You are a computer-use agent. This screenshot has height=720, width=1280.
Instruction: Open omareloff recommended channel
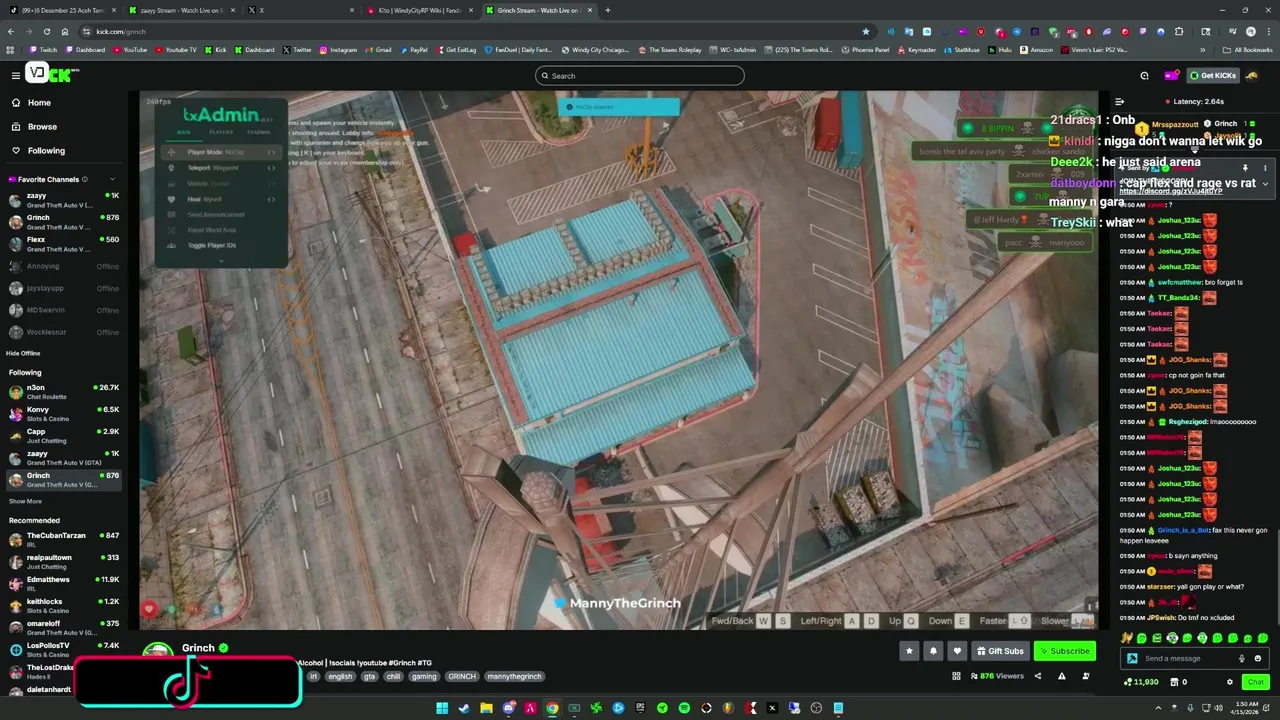point(65,627)
